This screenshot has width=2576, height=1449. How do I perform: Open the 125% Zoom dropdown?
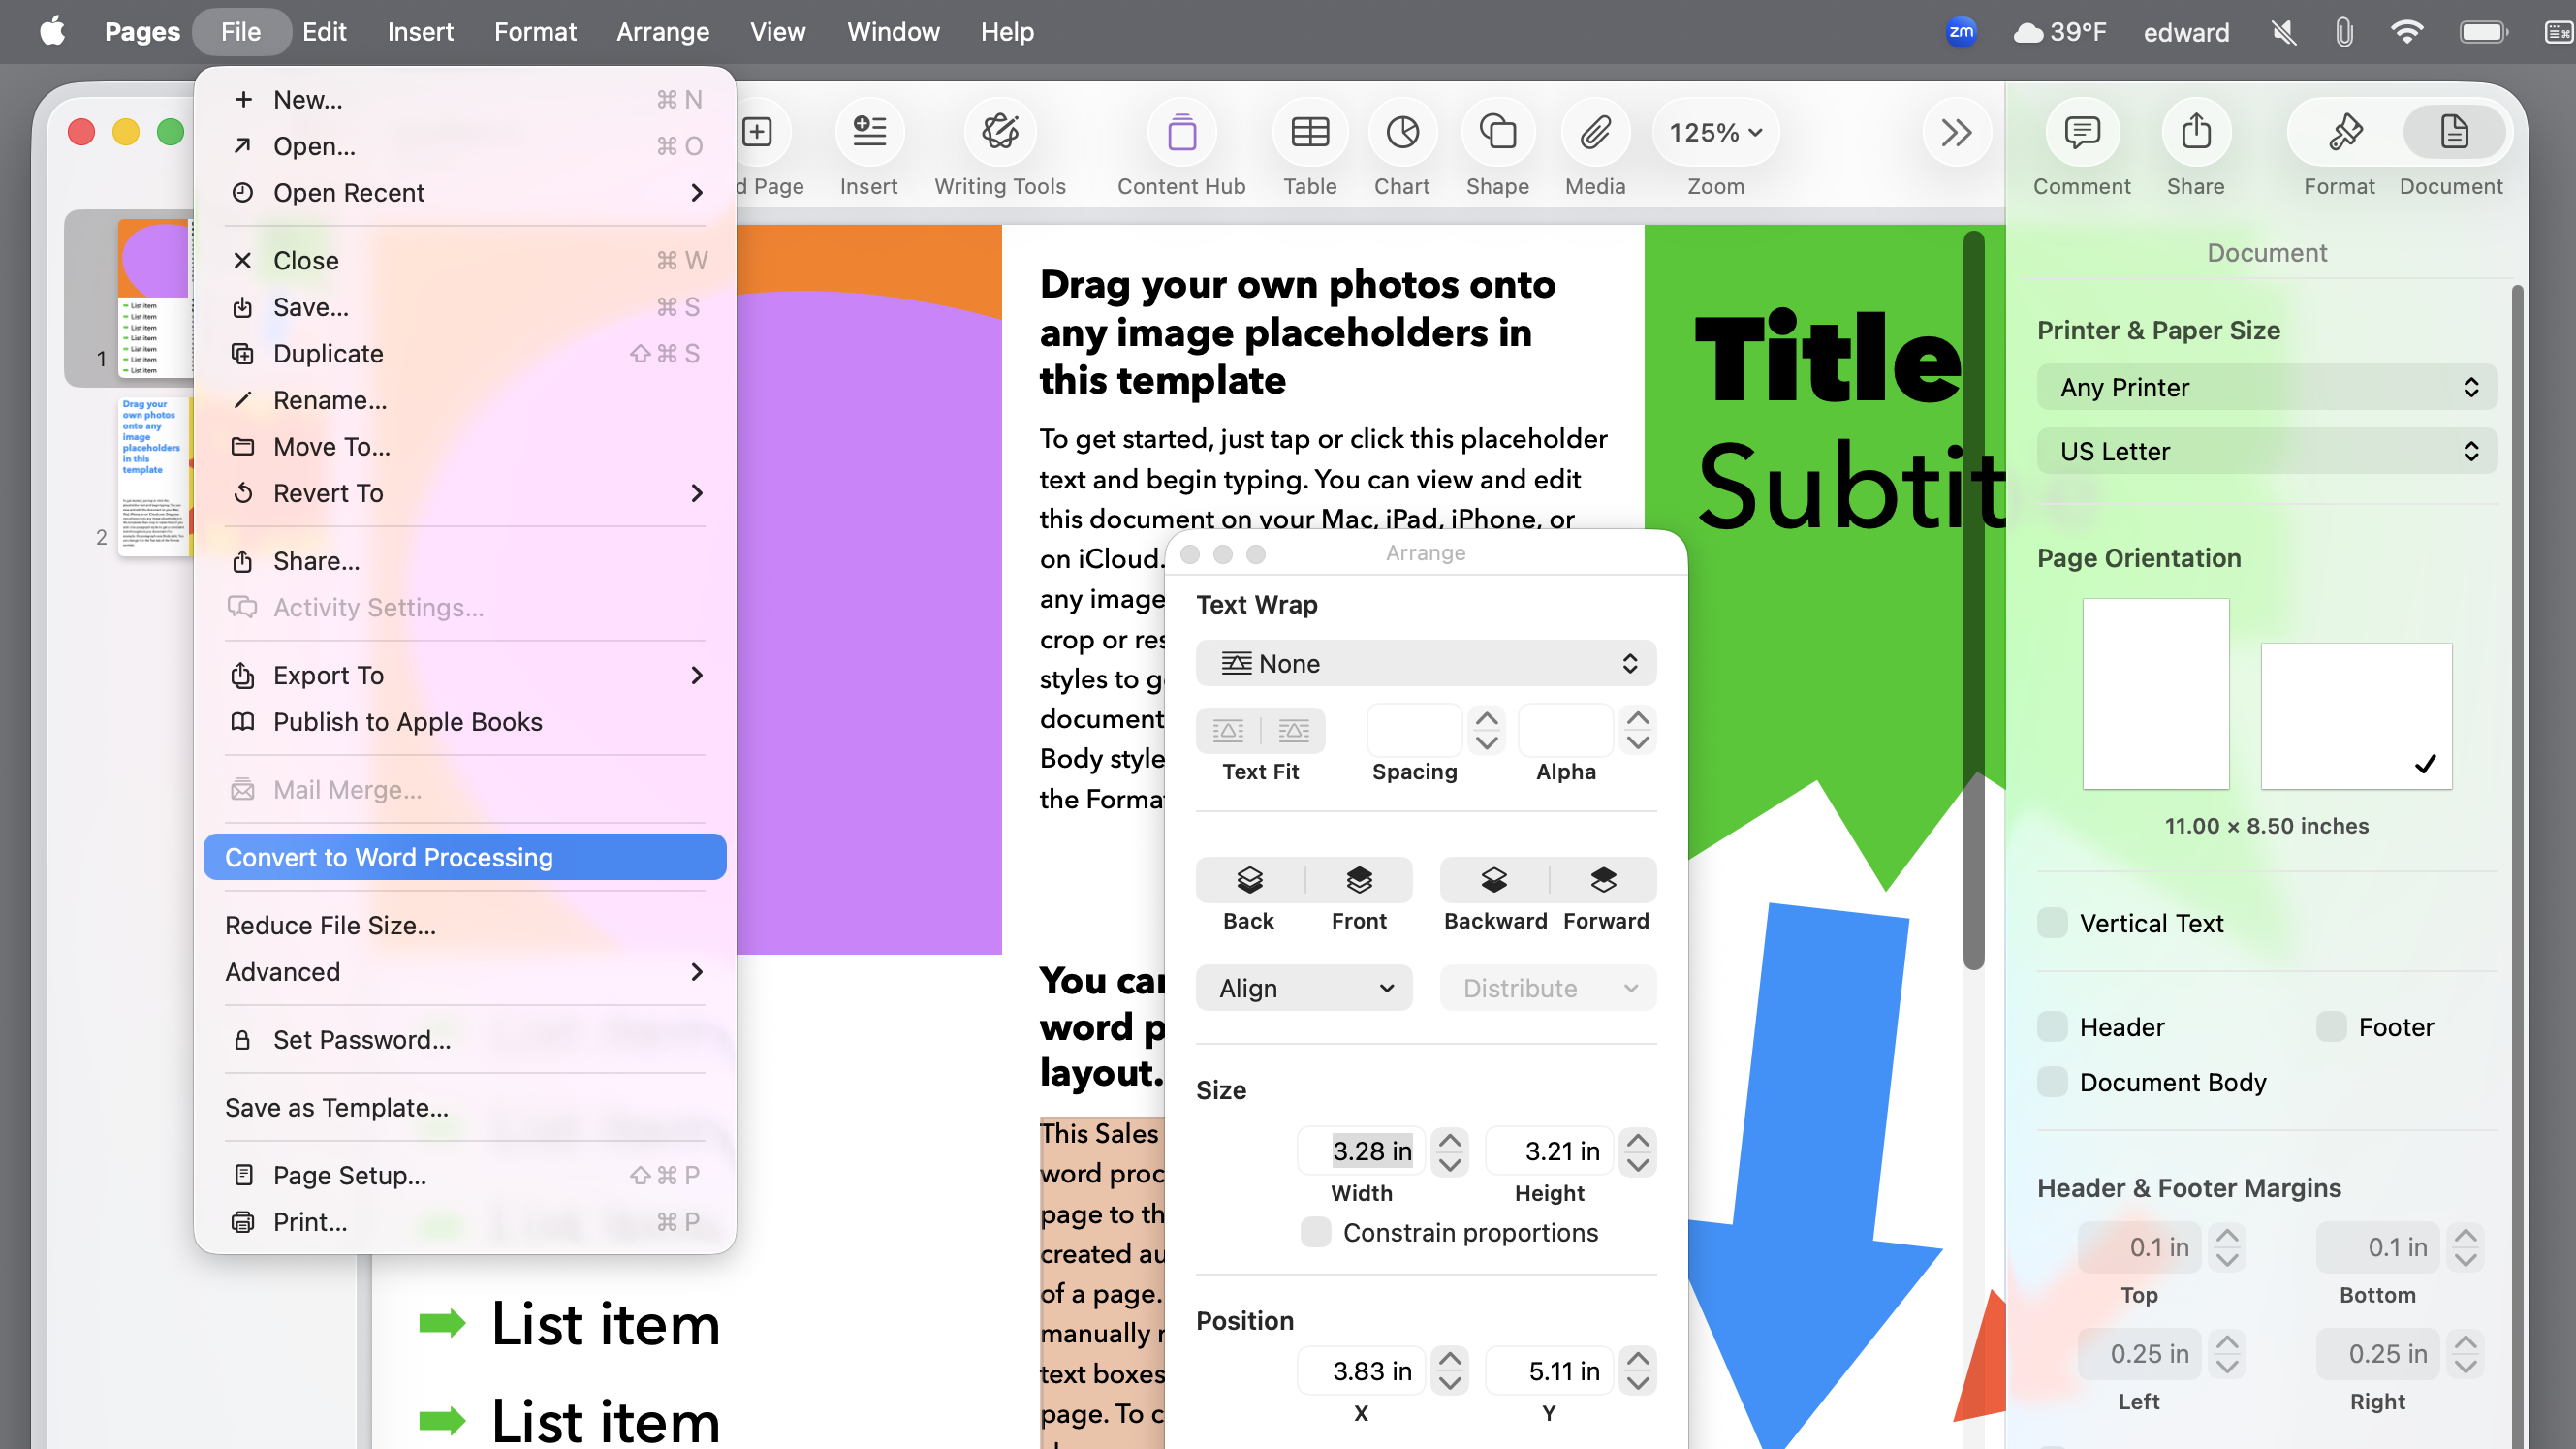tap(1715, 132)
